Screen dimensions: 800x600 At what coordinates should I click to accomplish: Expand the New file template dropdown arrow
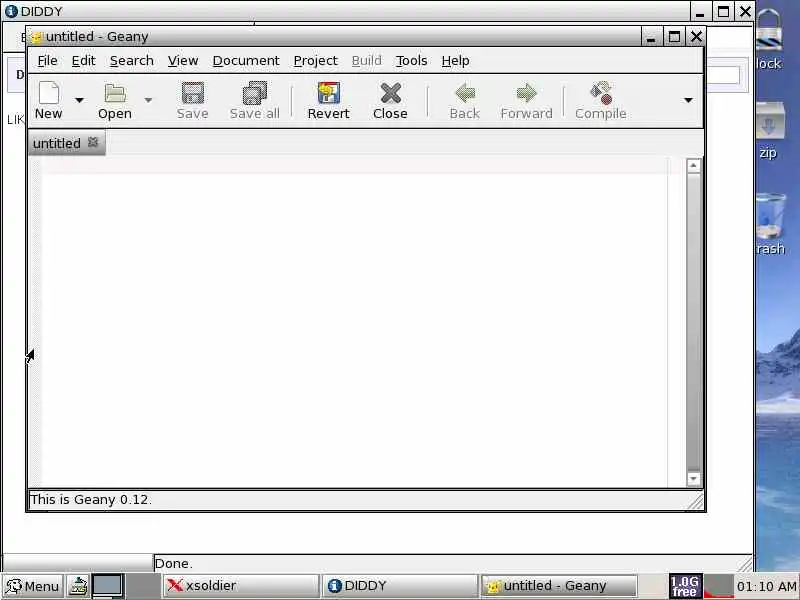coord(79,100)
